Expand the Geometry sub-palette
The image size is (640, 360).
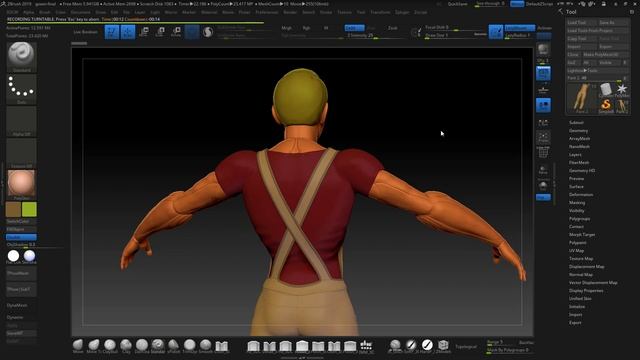tap(578, 131)
